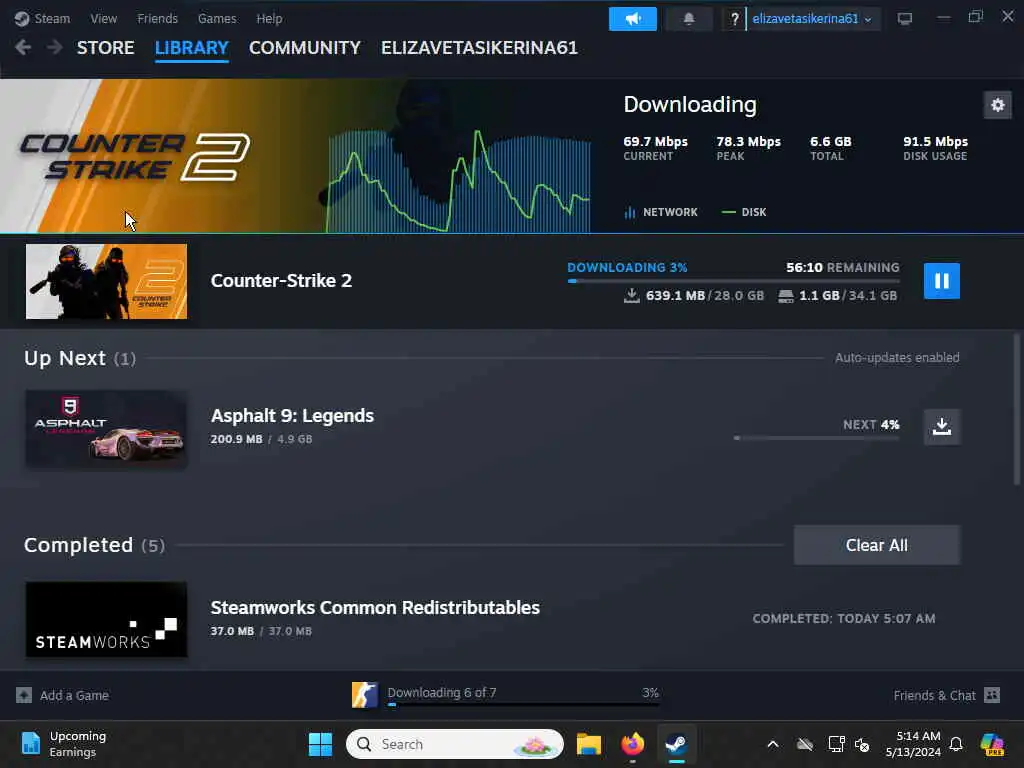This screenshot has height=768, width=1024.
Task: Click the '69.7 Mbps' current speed value
Action: [x=655, y=142]
